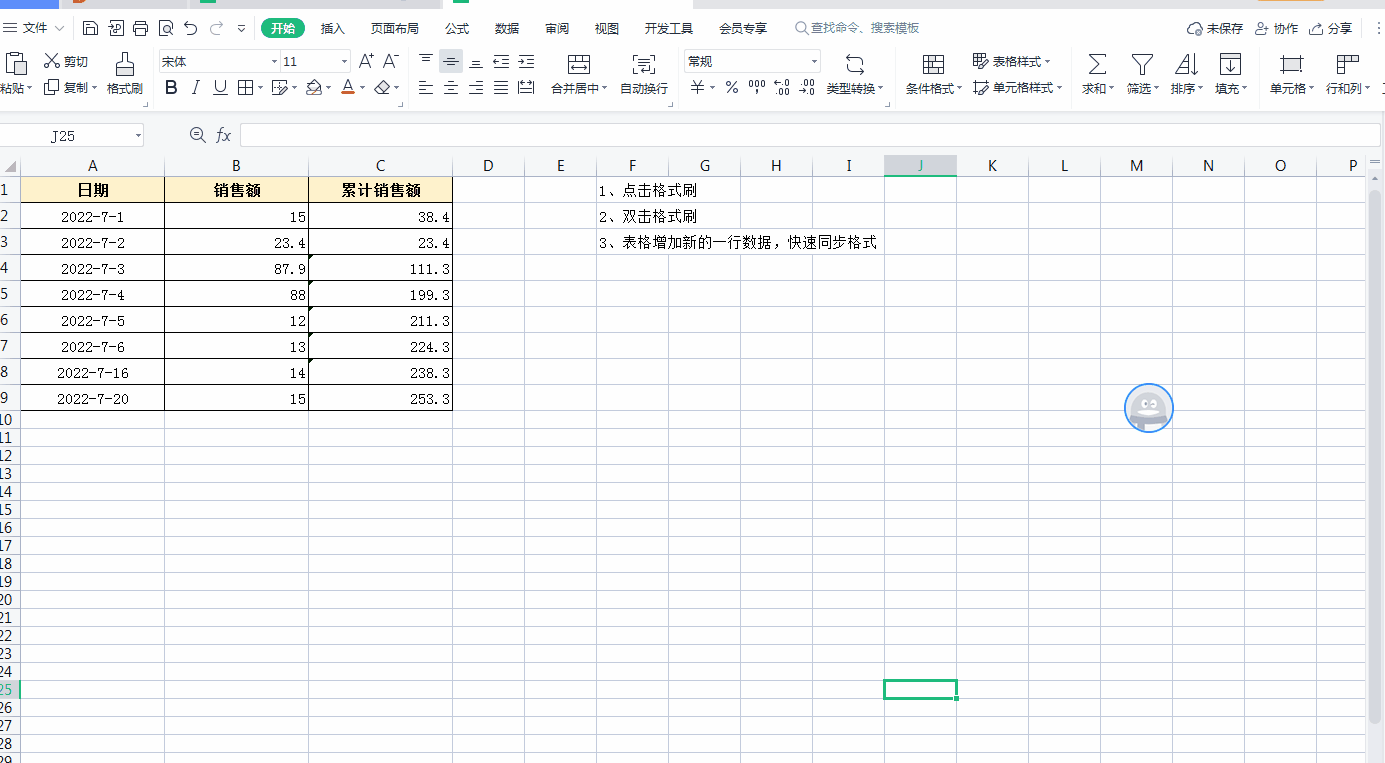Click the Auto Wrap (自动换行) button
1385x763 pixels.
click(644, 74)
